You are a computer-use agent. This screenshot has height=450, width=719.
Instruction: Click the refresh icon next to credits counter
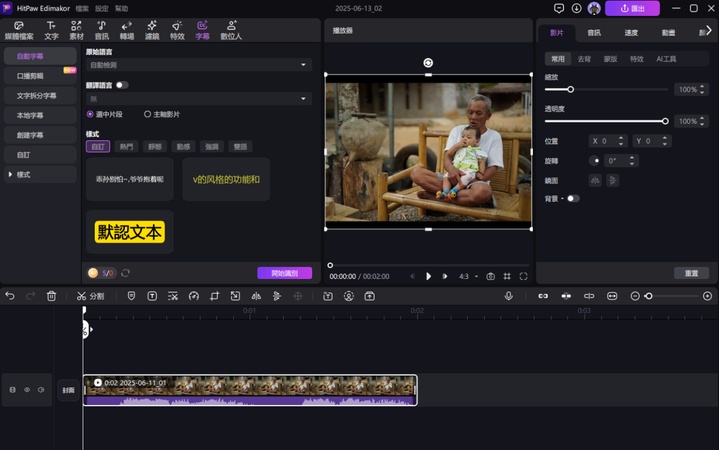(x=125, y=273)
